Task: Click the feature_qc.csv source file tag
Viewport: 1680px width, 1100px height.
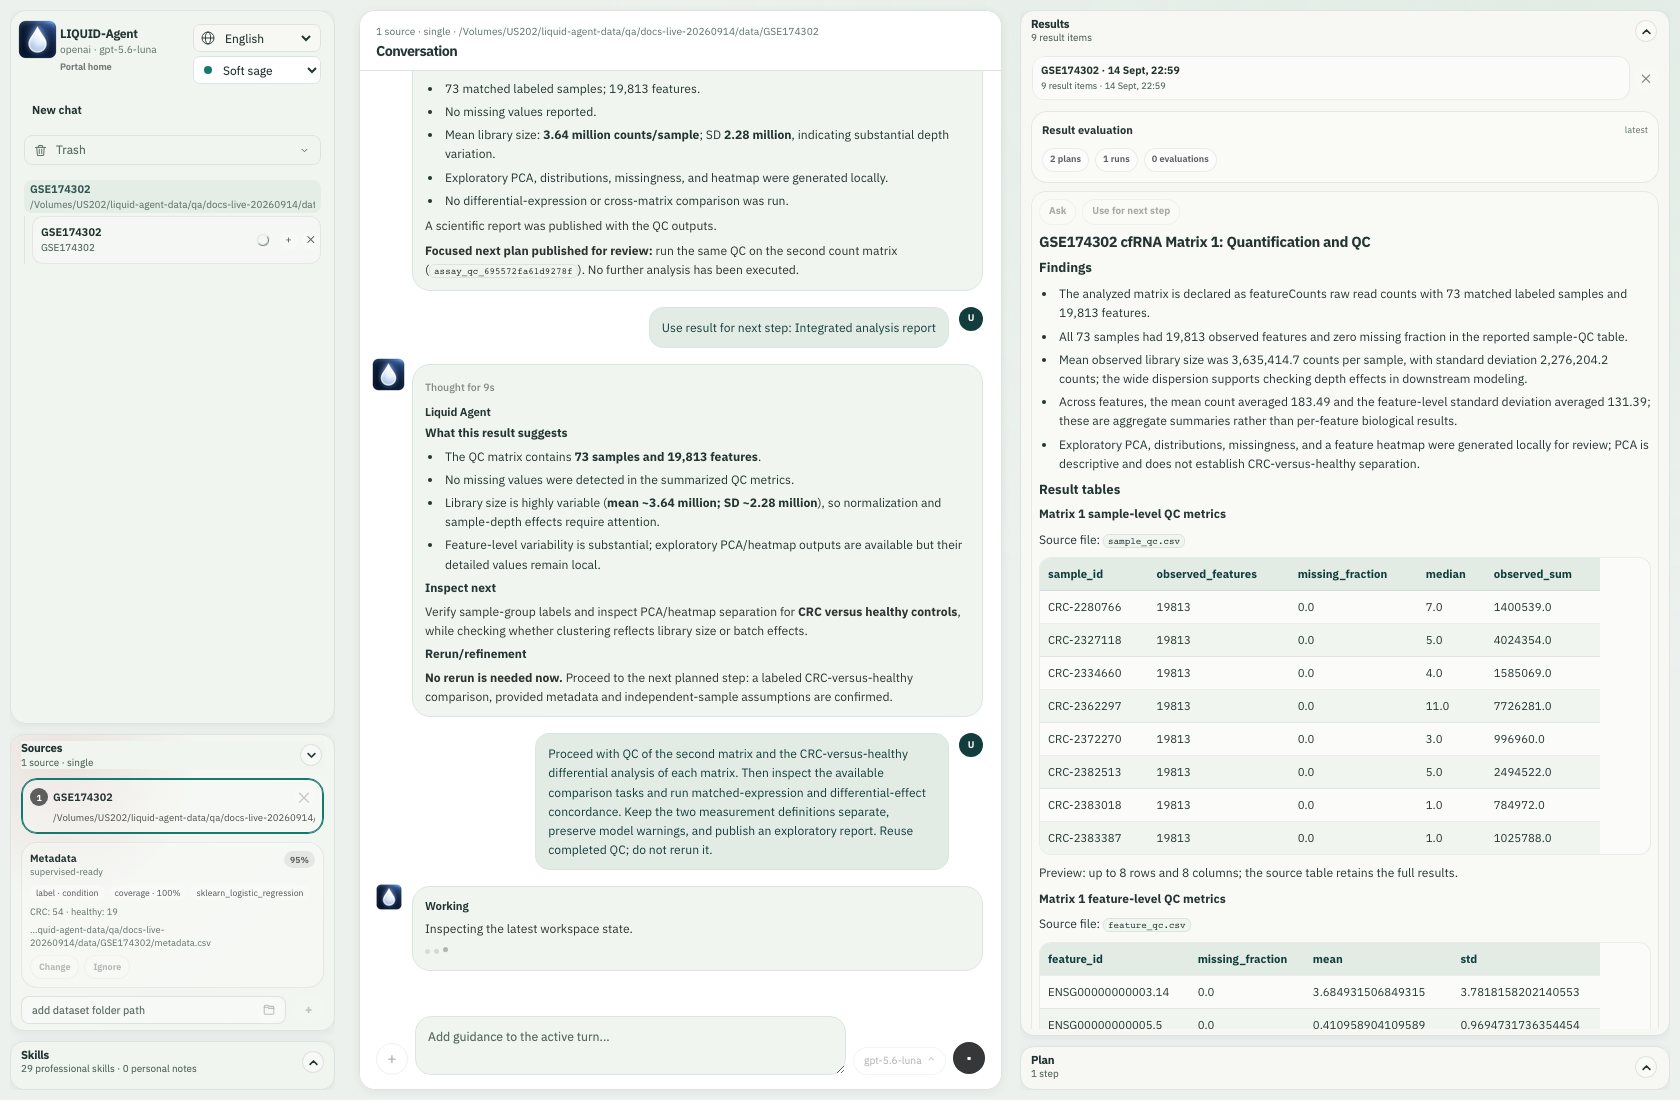Action: point(1147,925)
